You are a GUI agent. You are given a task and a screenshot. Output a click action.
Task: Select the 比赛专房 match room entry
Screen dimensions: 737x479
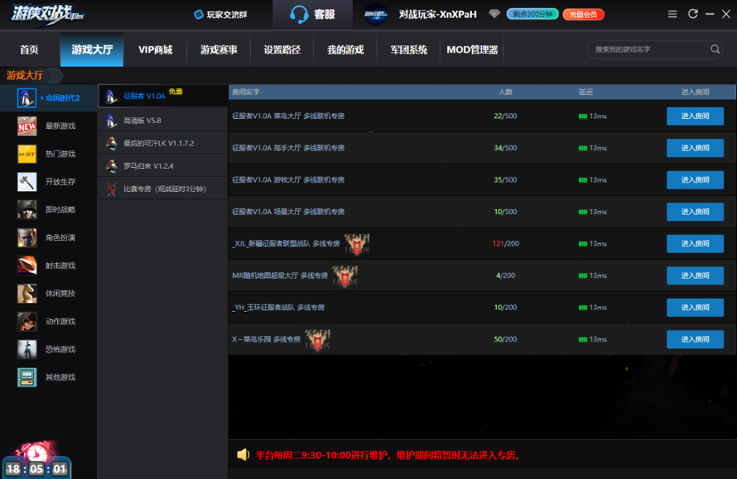tap(163, 189)
